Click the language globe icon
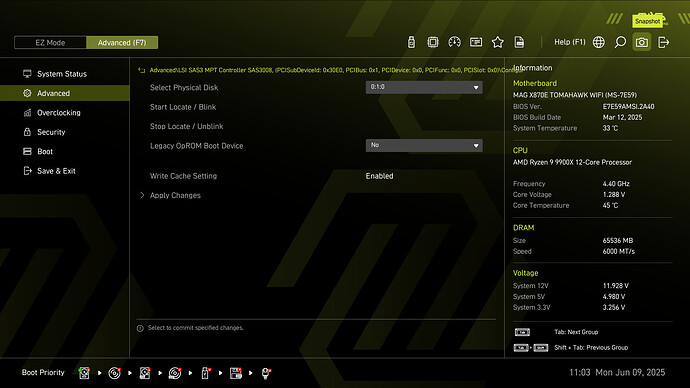This screenshot has height=388, width=690. point(598,42)
